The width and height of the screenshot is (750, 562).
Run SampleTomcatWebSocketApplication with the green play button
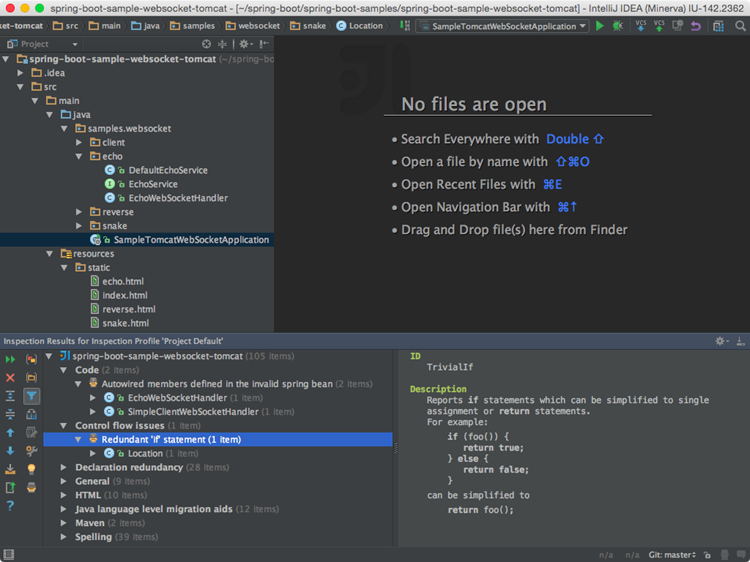599,26
